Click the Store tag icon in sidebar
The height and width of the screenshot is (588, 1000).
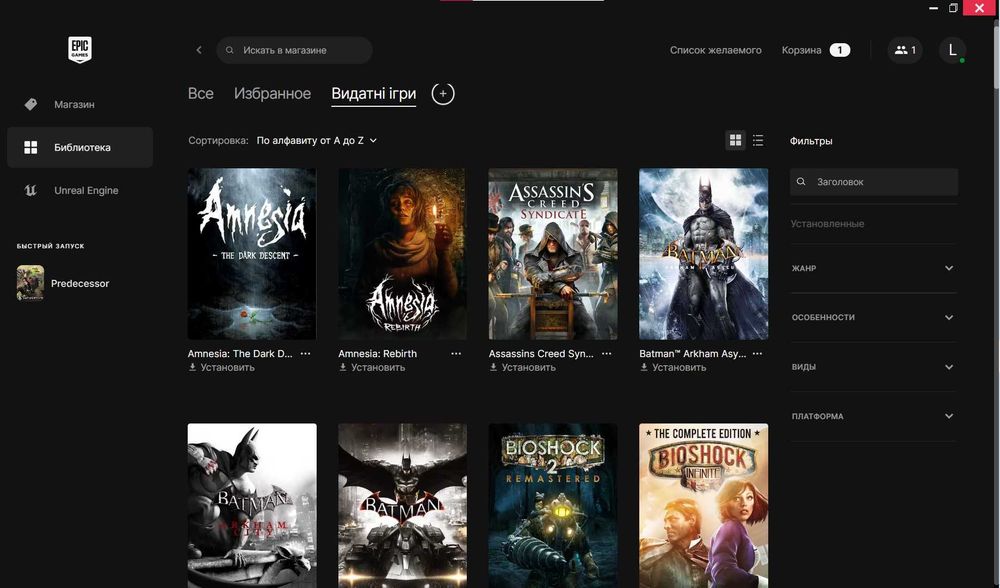pos(31,104)
